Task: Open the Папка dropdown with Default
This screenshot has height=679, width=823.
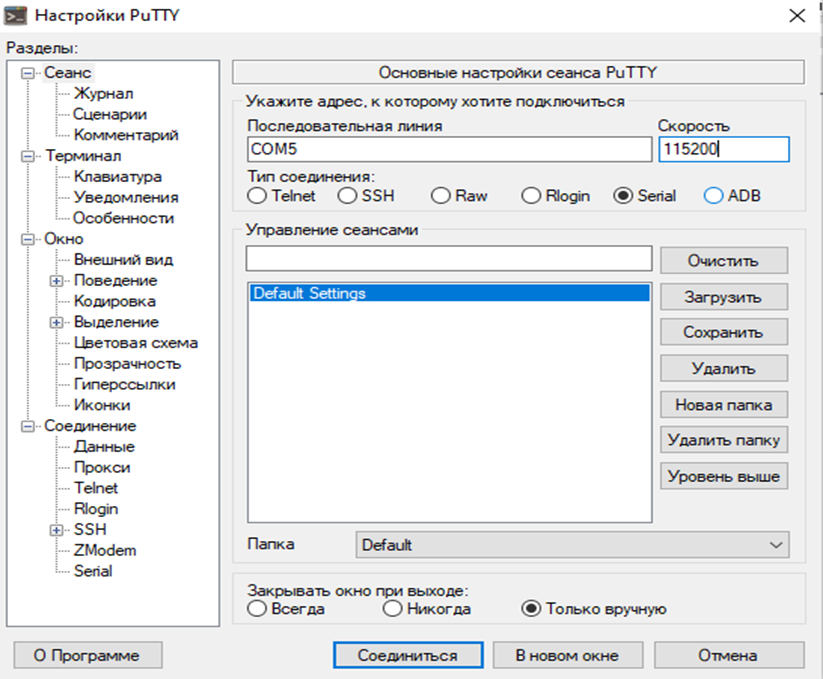Action: pyautogui.click(x=572, y=545)
